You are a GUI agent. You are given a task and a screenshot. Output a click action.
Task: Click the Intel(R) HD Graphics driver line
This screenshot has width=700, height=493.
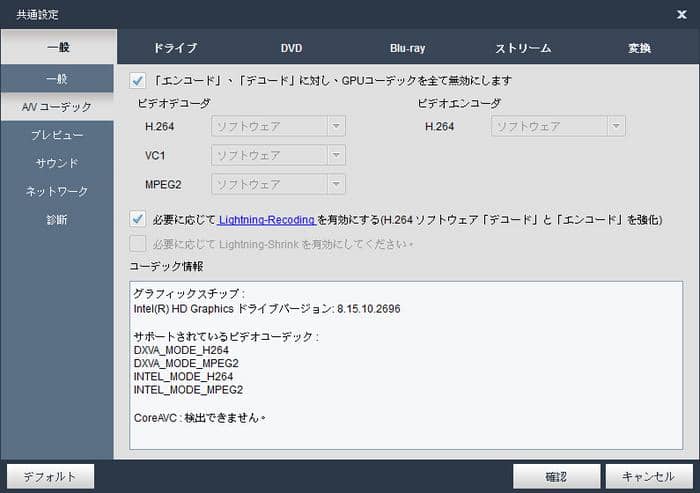click(x=267, y=309)
